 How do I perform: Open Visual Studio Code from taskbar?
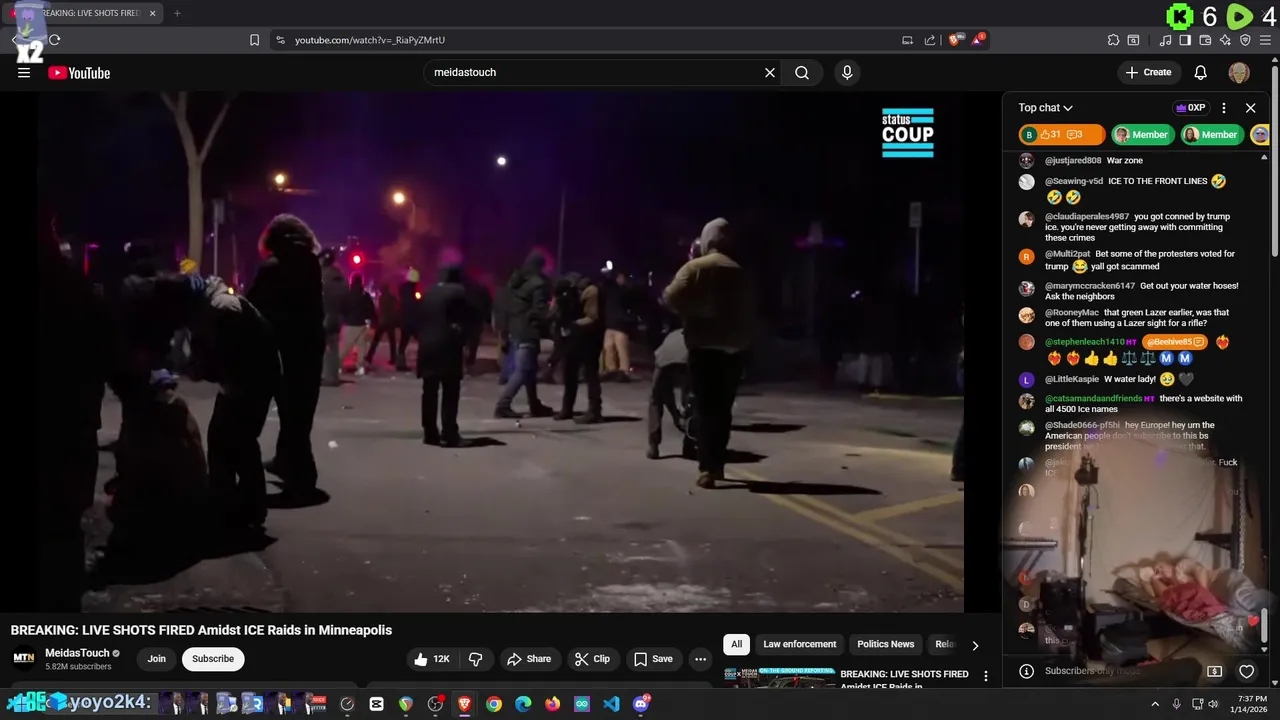coord(611,704)
